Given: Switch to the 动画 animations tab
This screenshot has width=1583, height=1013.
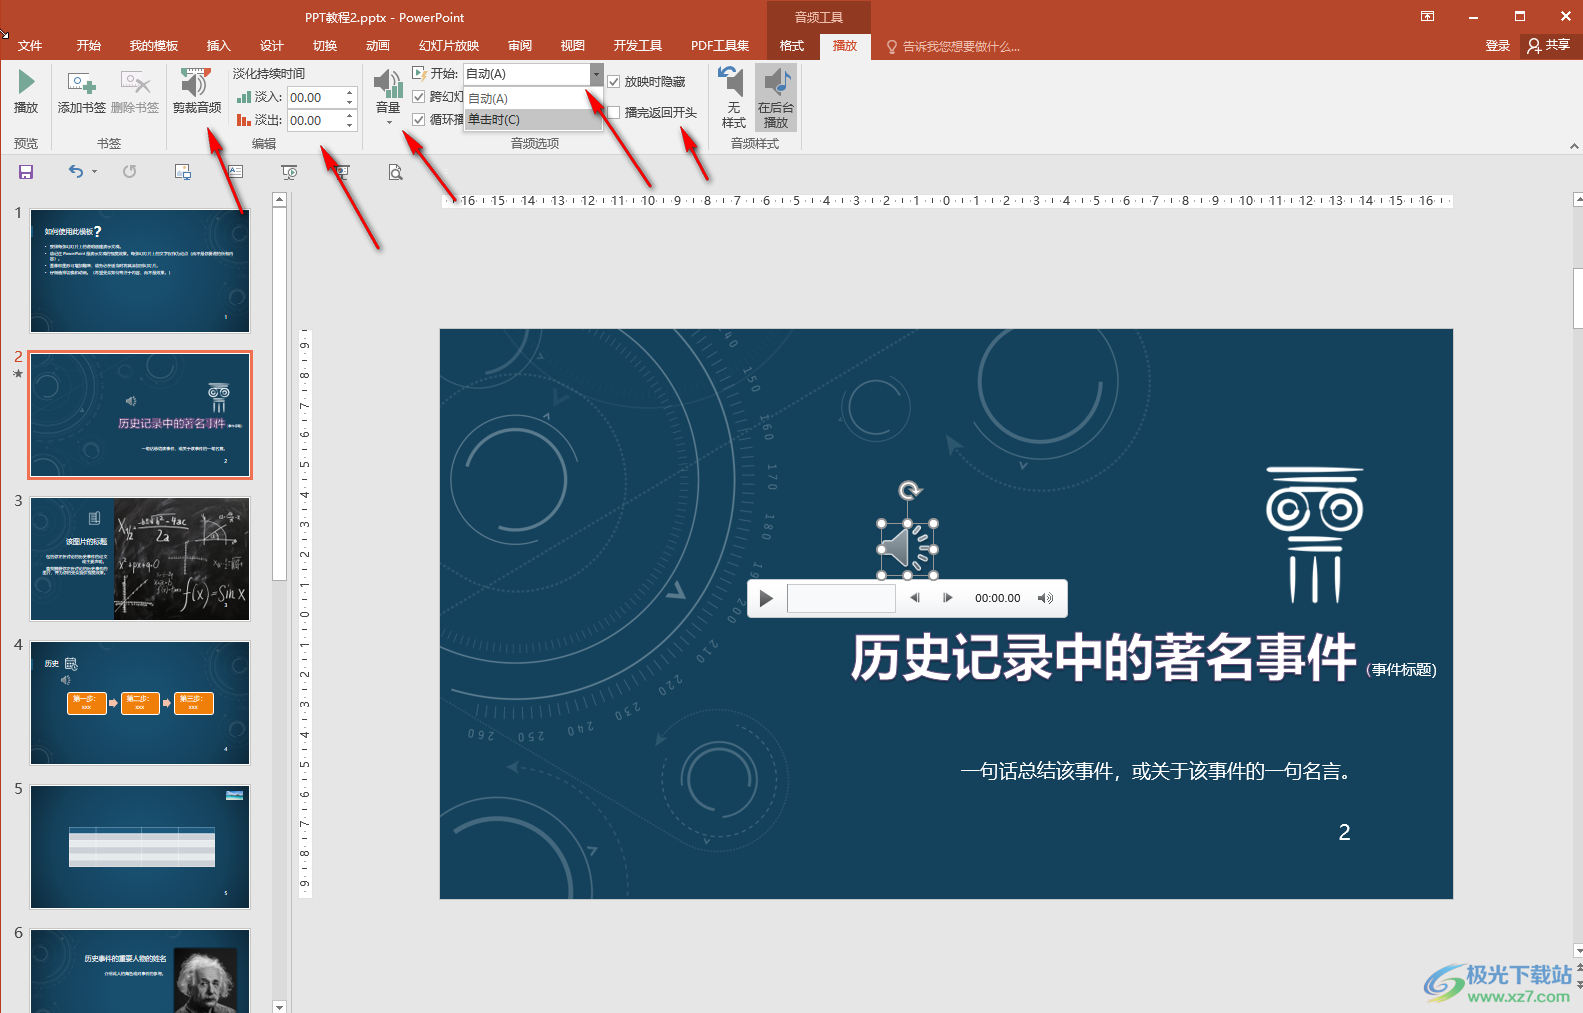Looking at the screenshot, I should click(378, 46).
